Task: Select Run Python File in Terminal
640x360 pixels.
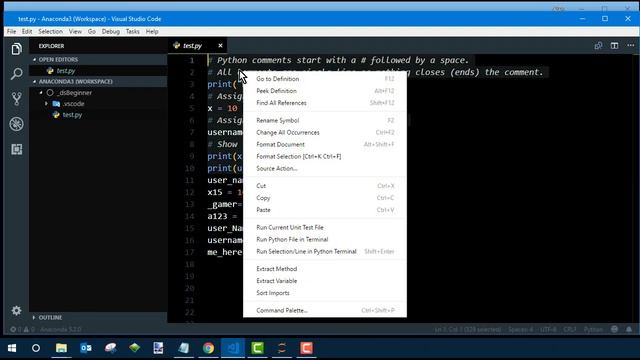Action: point(325,240)
